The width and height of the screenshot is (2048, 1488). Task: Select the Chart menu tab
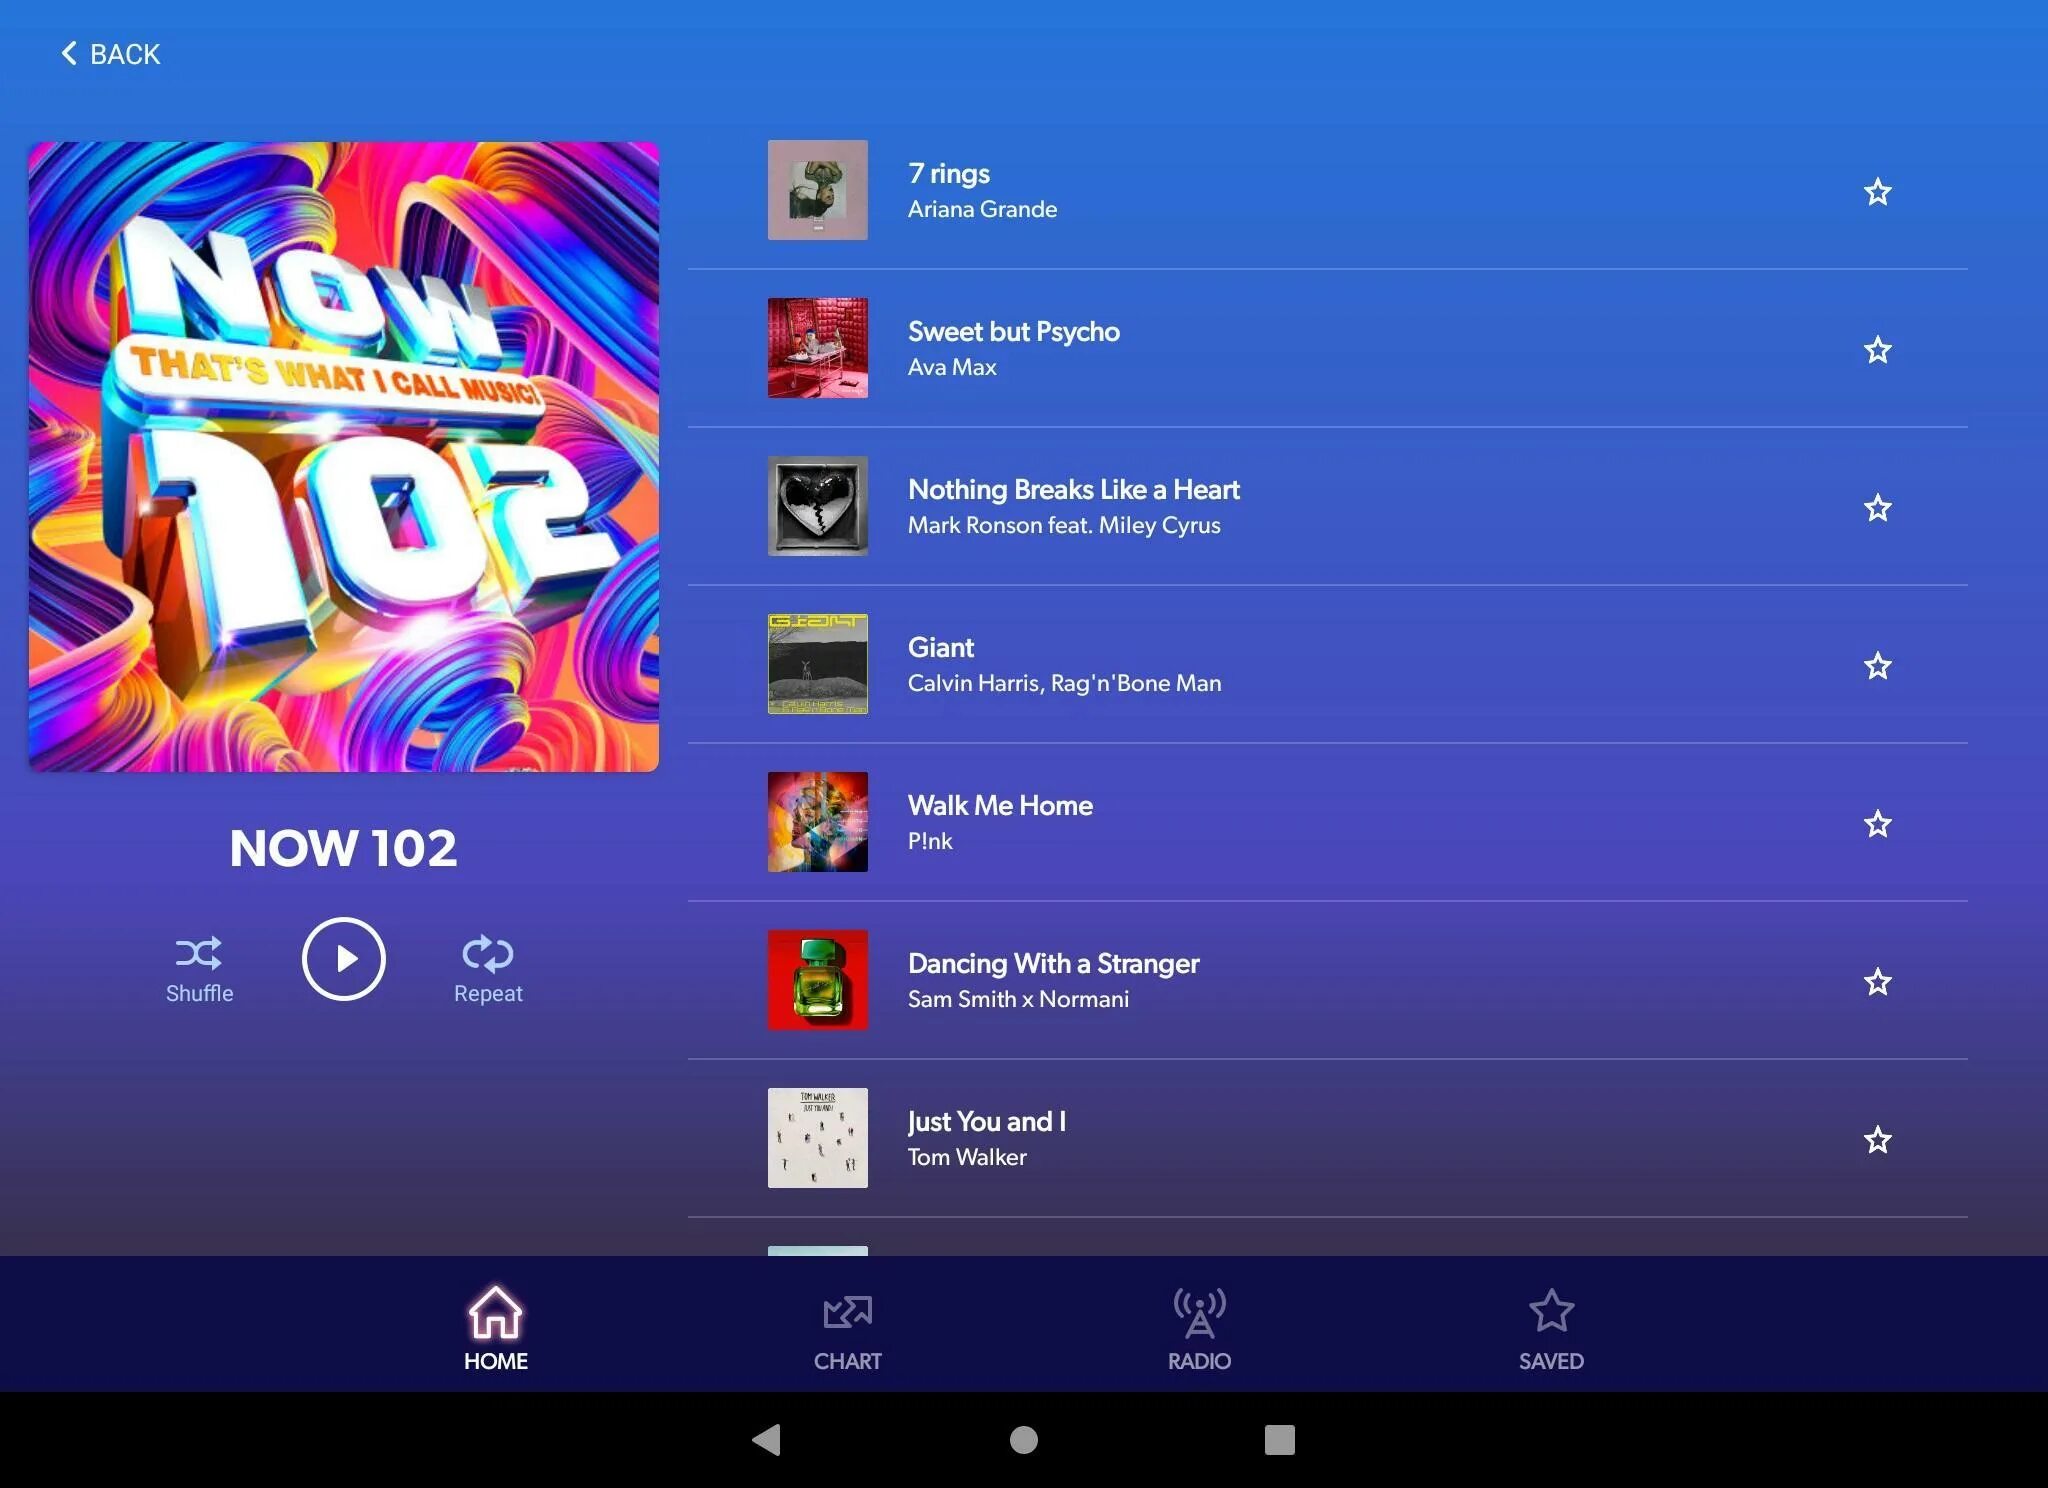pyautogui.click(x=848, y=1327)
